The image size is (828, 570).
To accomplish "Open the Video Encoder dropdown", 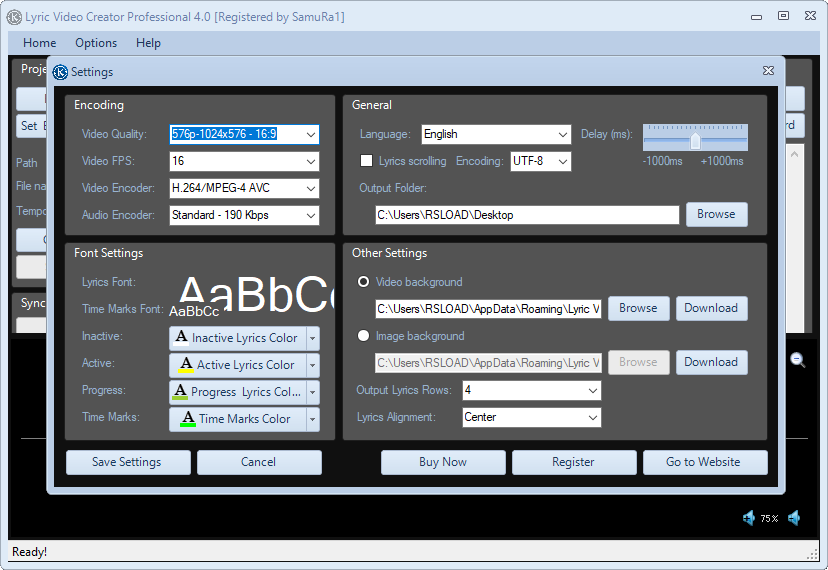I will click(x=244, y=188).
